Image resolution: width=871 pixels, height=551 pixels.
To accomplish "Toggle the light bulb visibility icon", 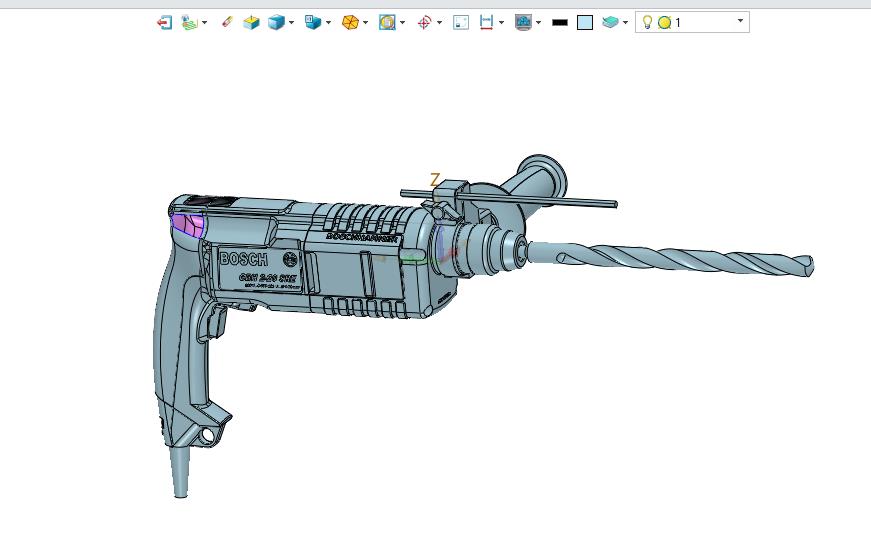I will tap(647, 22).
